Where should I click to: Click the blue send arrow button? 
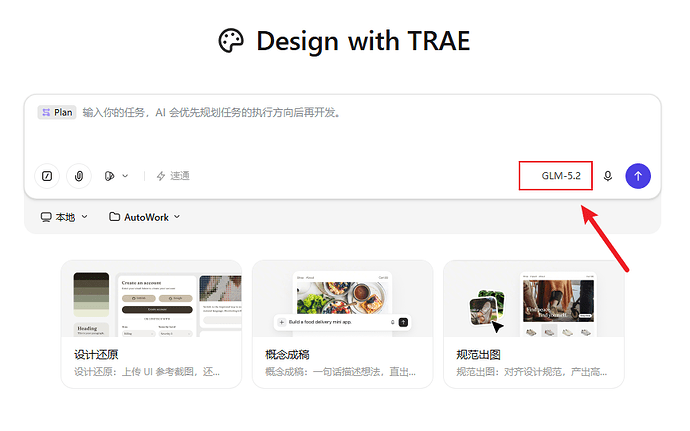coord(638,176)
